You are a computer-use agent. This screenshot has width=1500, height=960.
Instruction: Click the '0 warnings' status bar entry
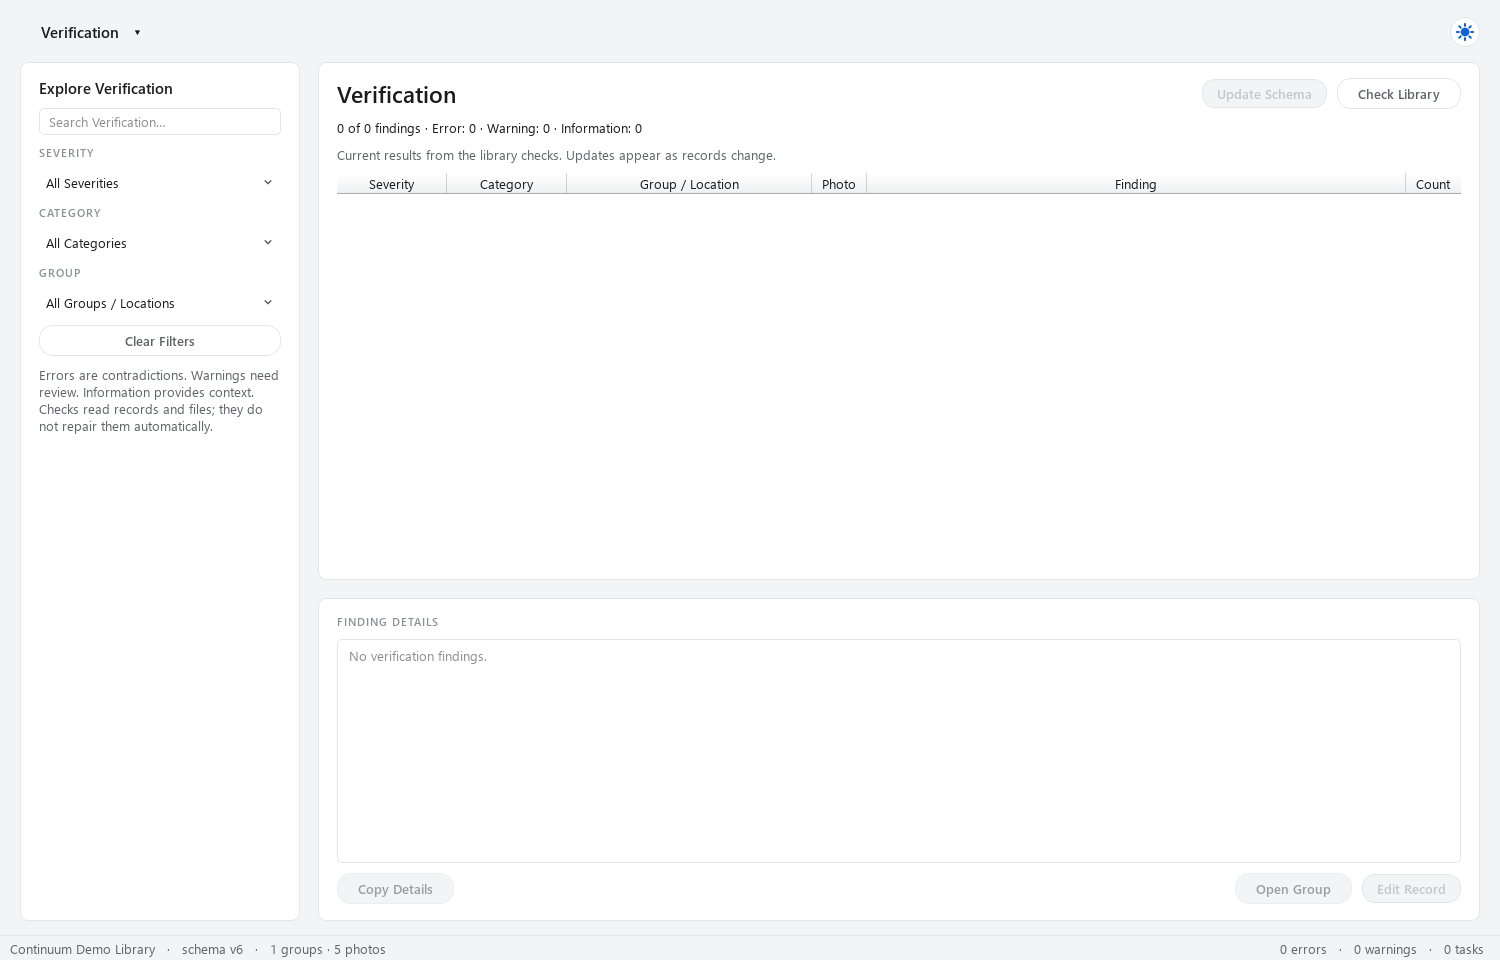click(x=1385, y=949)
